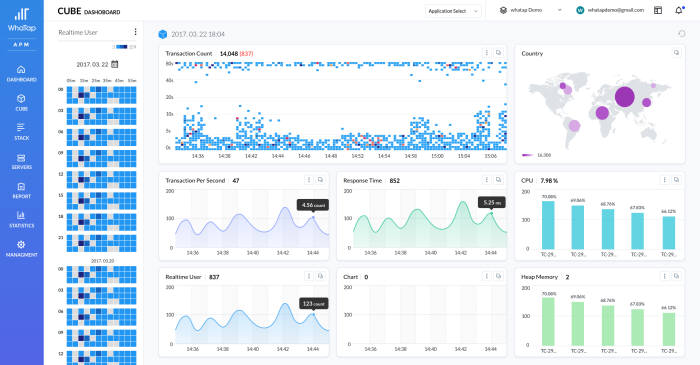Expand the Transaction Count panel

(498, 53)
